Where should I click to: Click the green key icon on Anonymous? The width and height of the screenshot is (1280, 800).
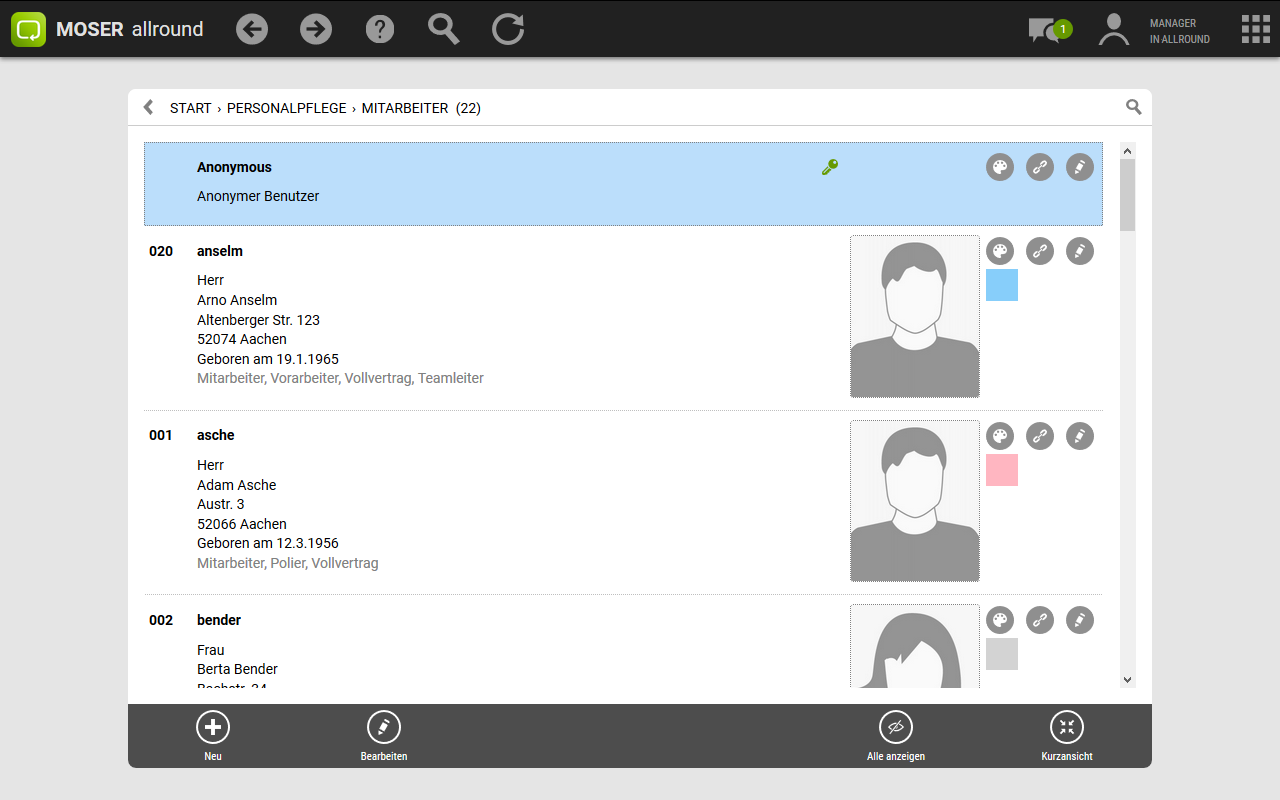tap(830, 167)
